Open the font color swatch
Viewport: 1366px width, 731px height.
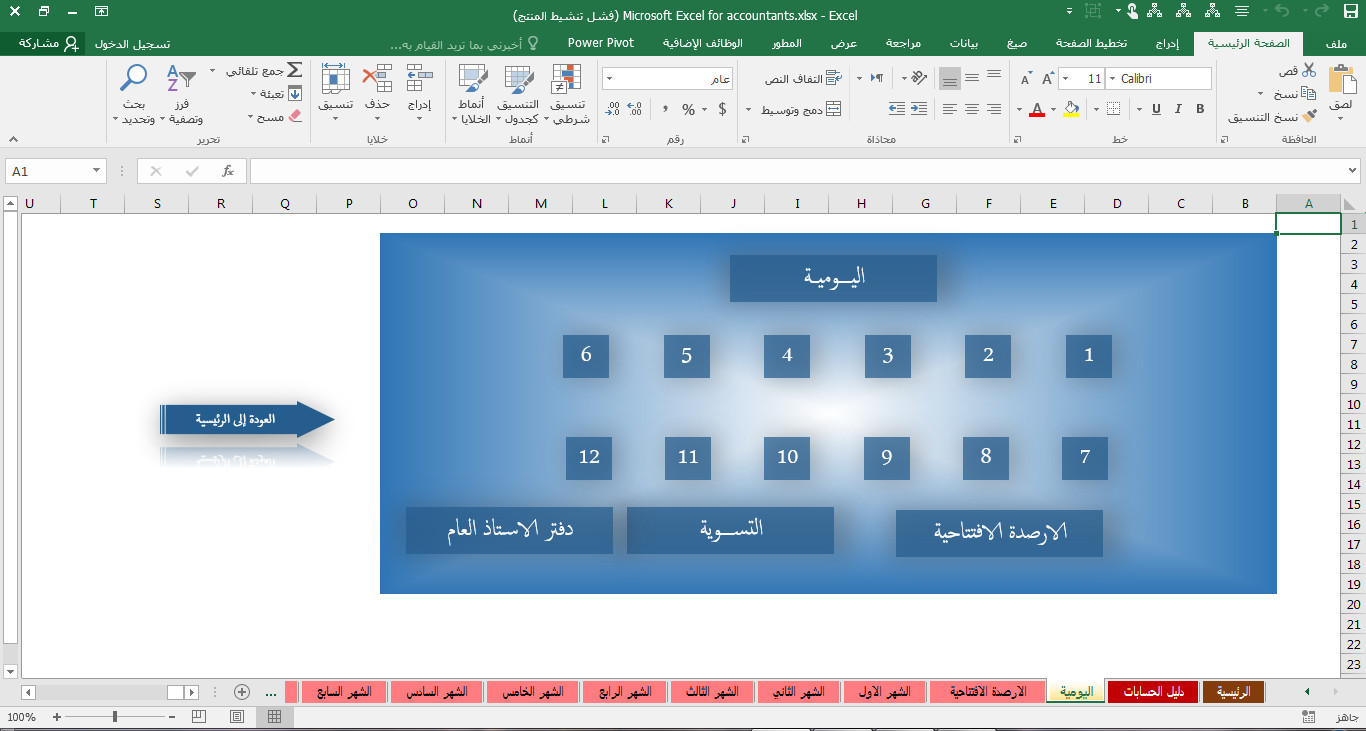coord(1038,108)
